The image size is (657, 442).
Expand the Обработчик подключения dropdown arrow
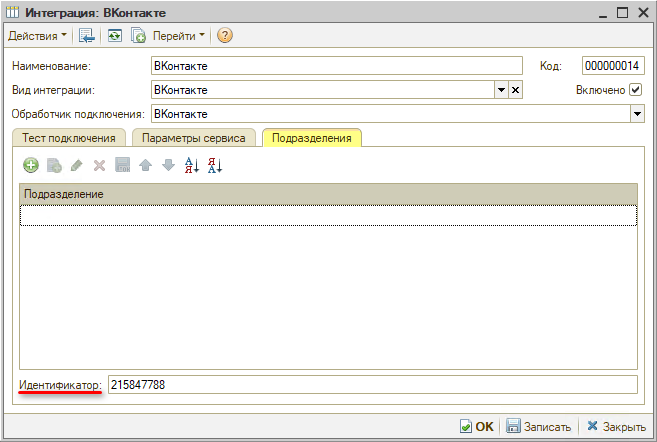click(x=637, y=114)
